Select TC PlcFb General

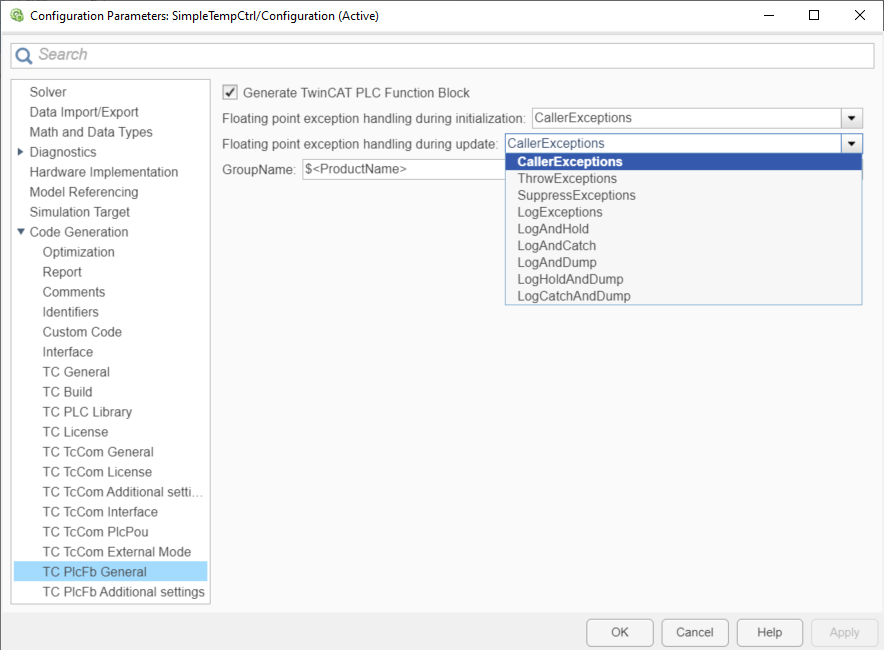110,572
